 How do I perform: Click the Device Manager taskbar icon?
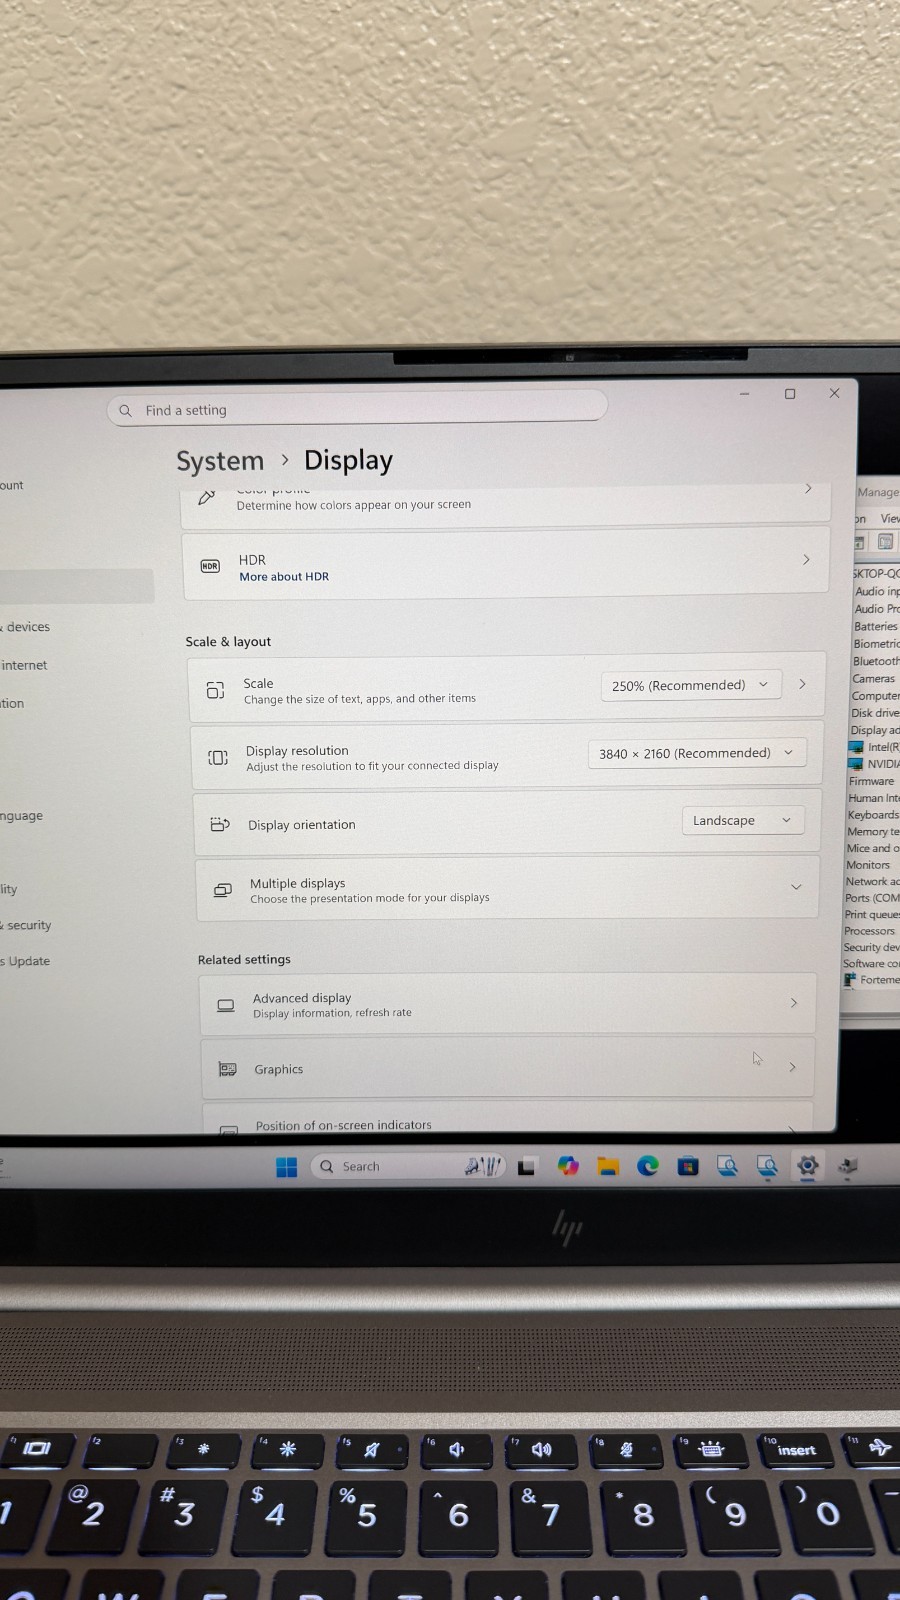coord(848,1164)
